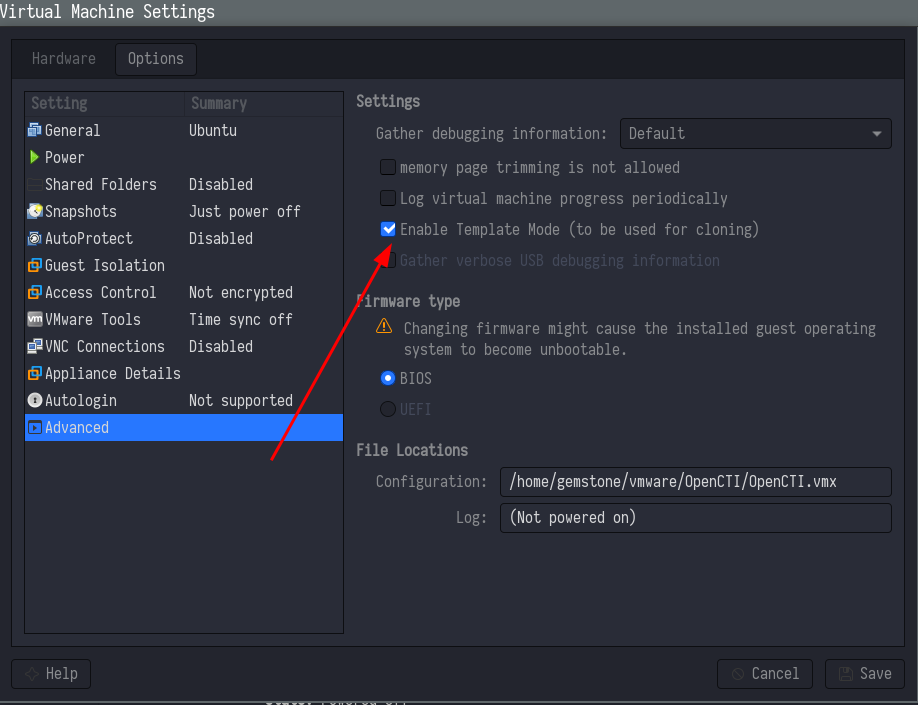
Task: Select the Snapshots camera icon
Action: tap(35, 211)
